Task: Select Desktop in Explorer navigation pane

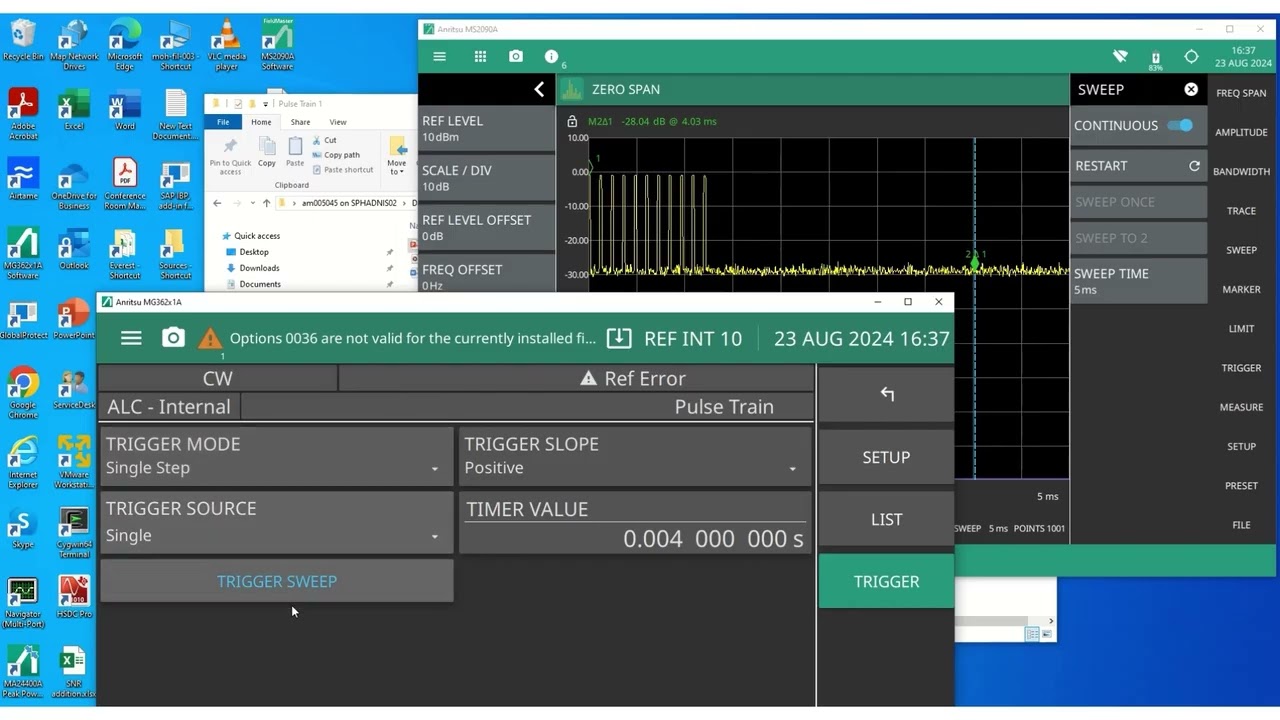Action: click(254, 252)
